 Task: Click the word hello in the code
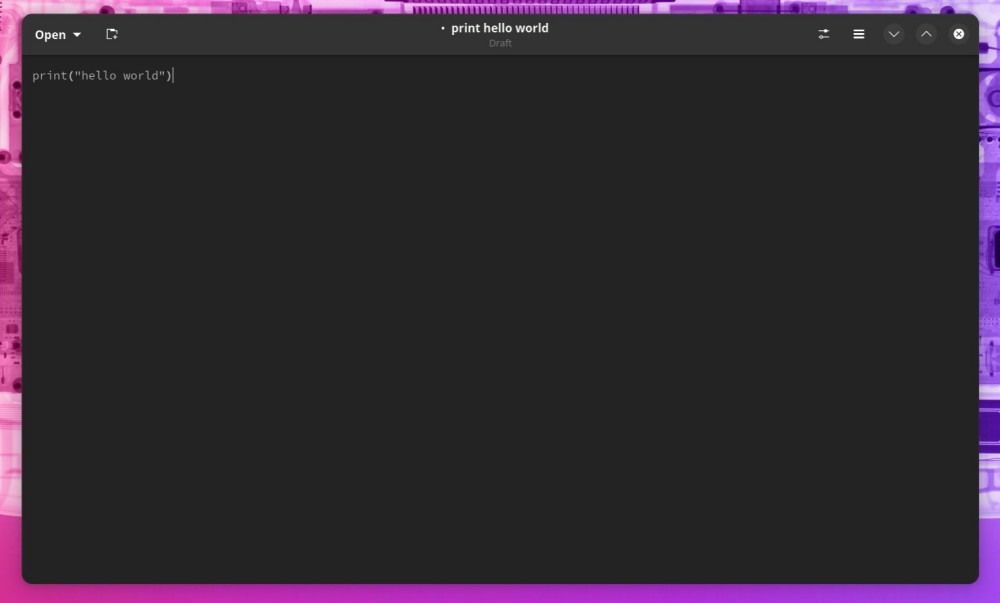tap(99, 74)
